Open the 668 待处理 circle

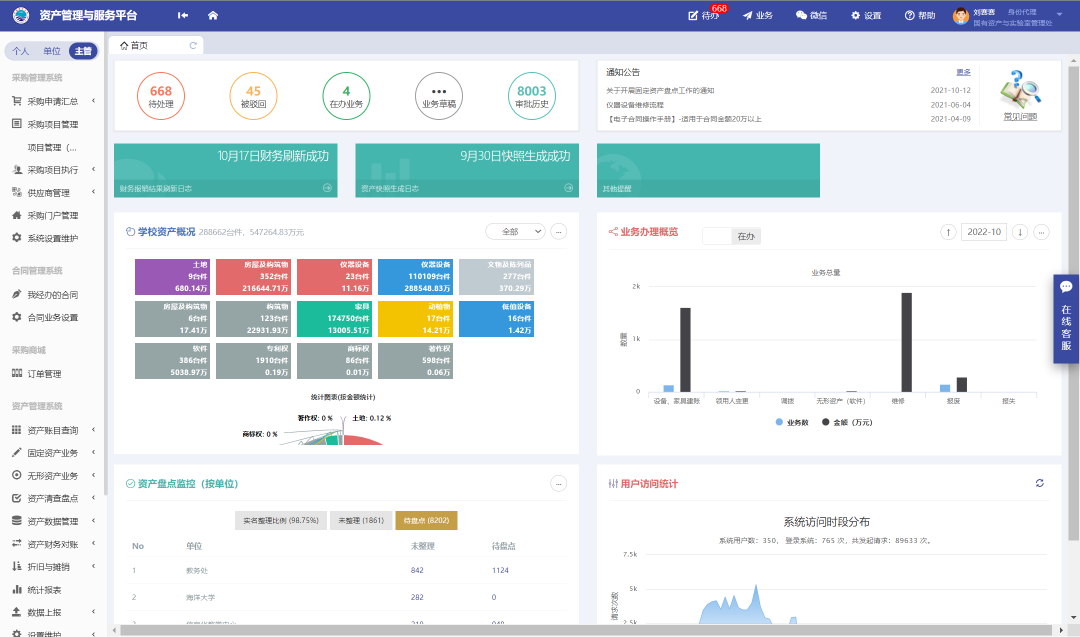(x=160, y=96)
